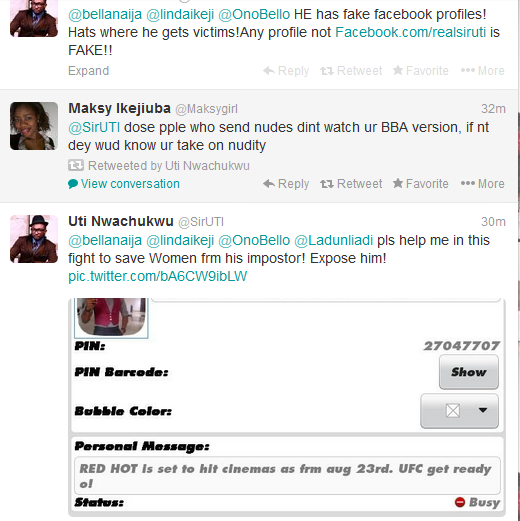Open the Bubble Color dropdown

(x=459, y=411)
